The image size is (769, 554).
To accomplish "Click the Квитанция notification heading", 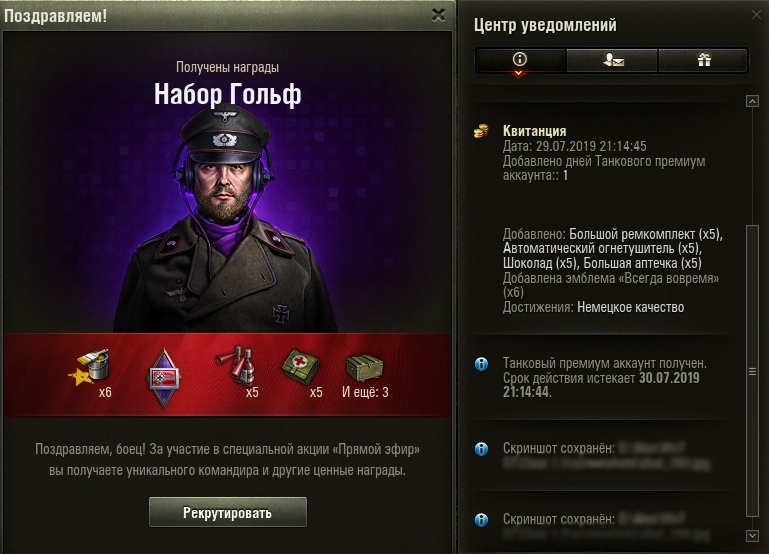I will [535, 131].
